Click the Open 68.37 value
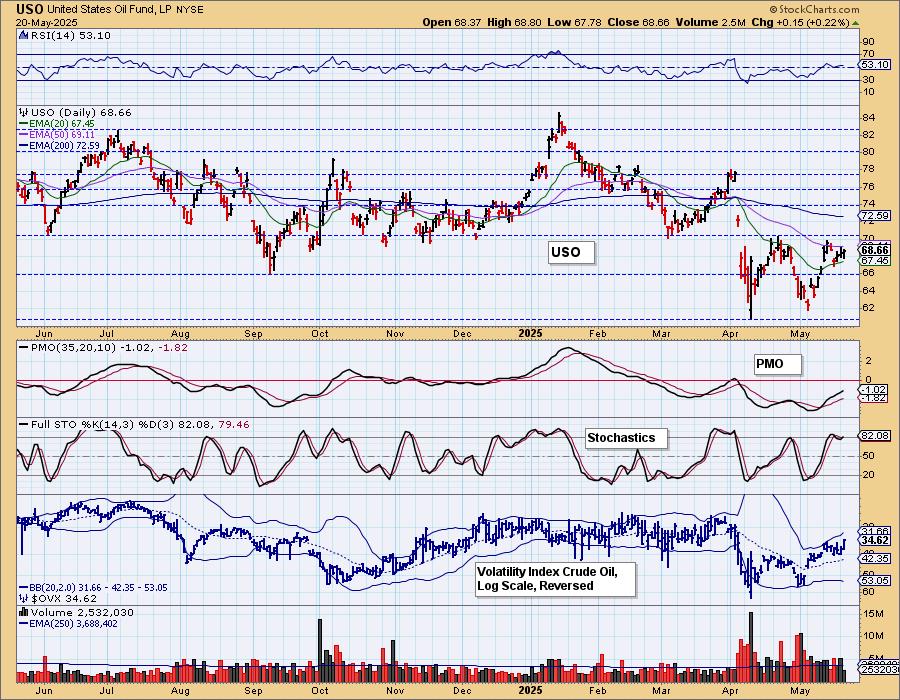The height and width of the screenshot is (700, 900). (x=452, y=22)
